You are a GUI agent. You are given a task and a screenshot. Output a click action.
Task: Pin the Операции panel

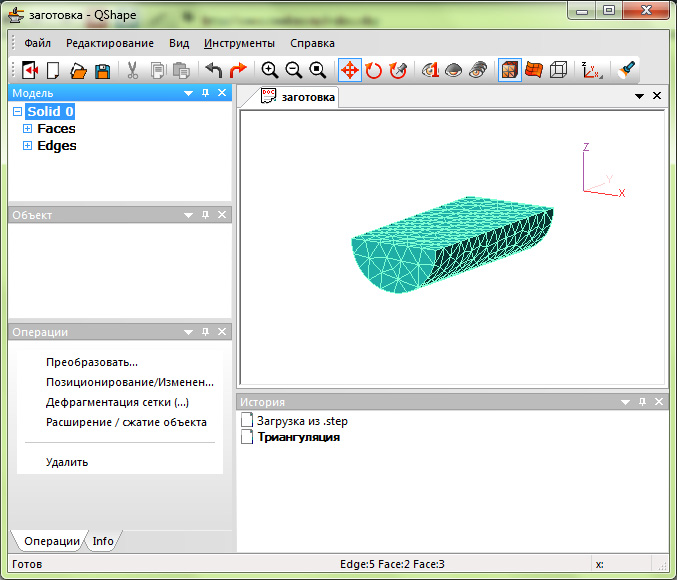click(206, 332)
